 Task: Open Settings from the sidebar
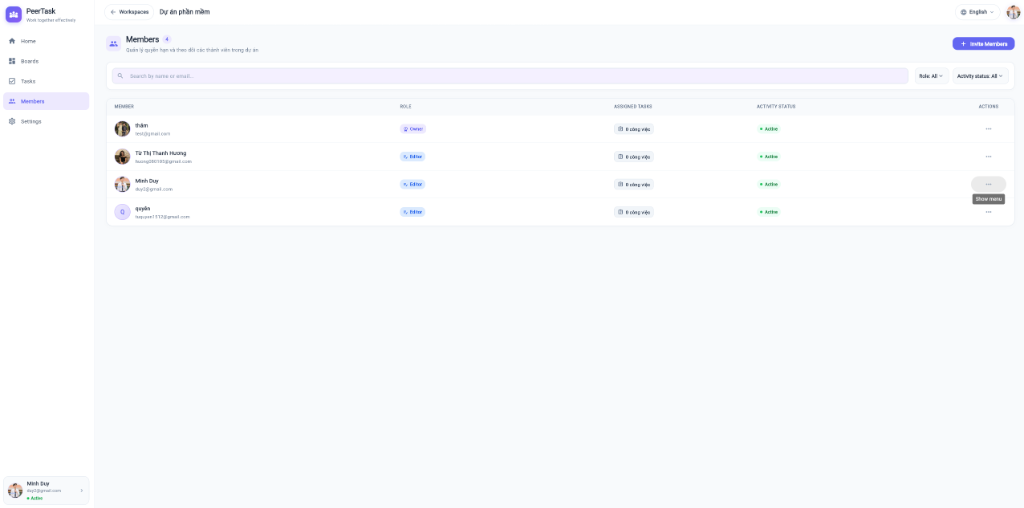click(x=46, y=121)
